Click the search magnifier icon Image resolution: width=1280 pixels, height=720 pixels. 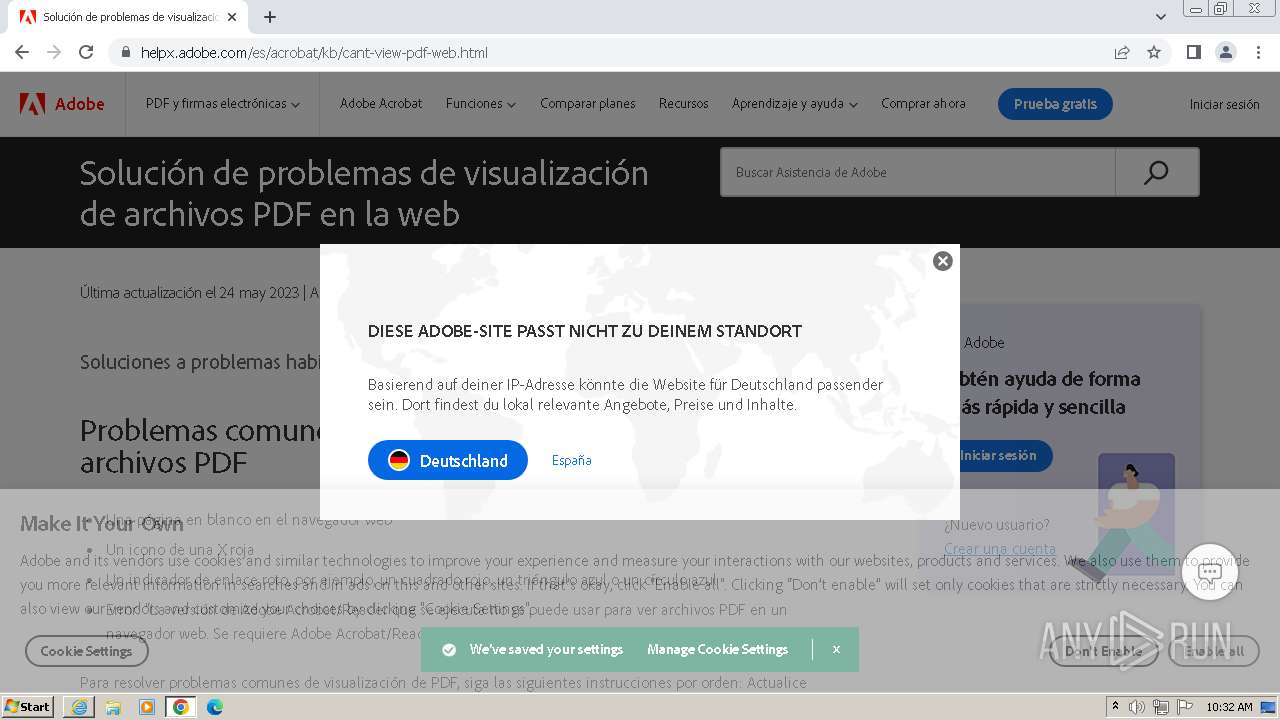tap(1156, 172)
